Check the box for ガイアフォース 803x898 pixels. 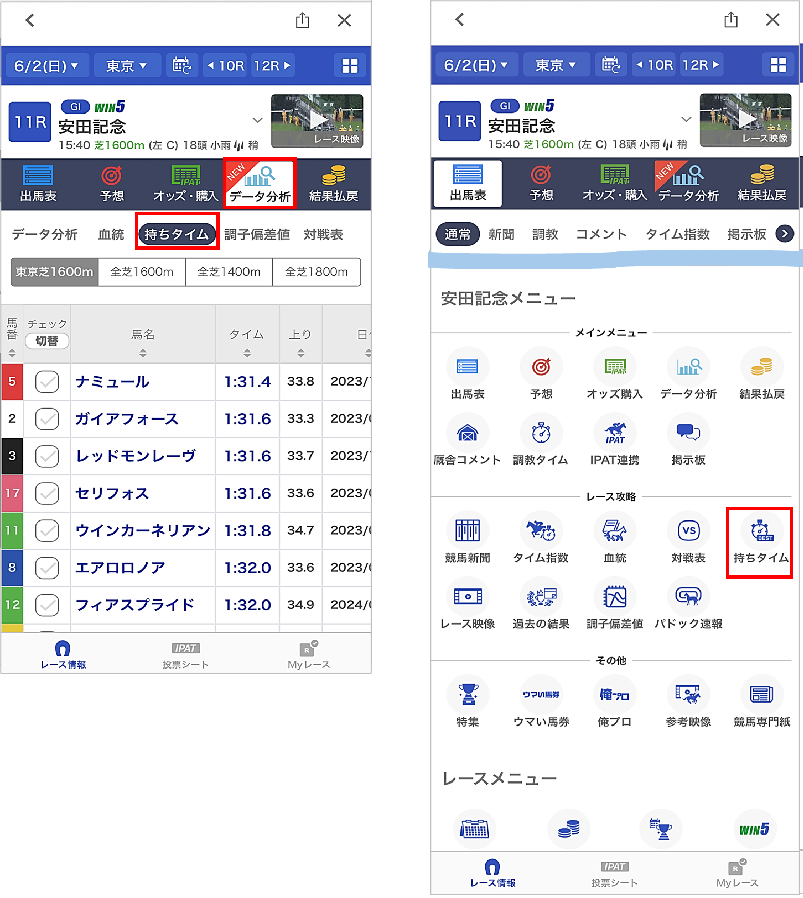[x=47, y=419]
